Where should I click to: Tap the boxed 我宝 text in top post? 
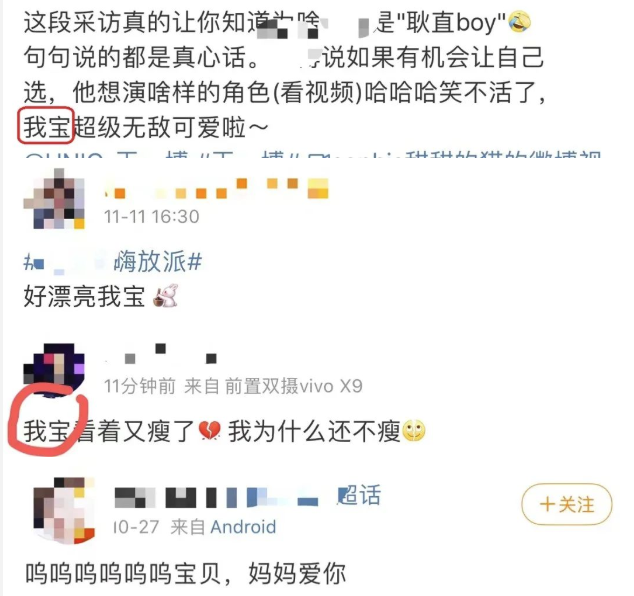45,126
